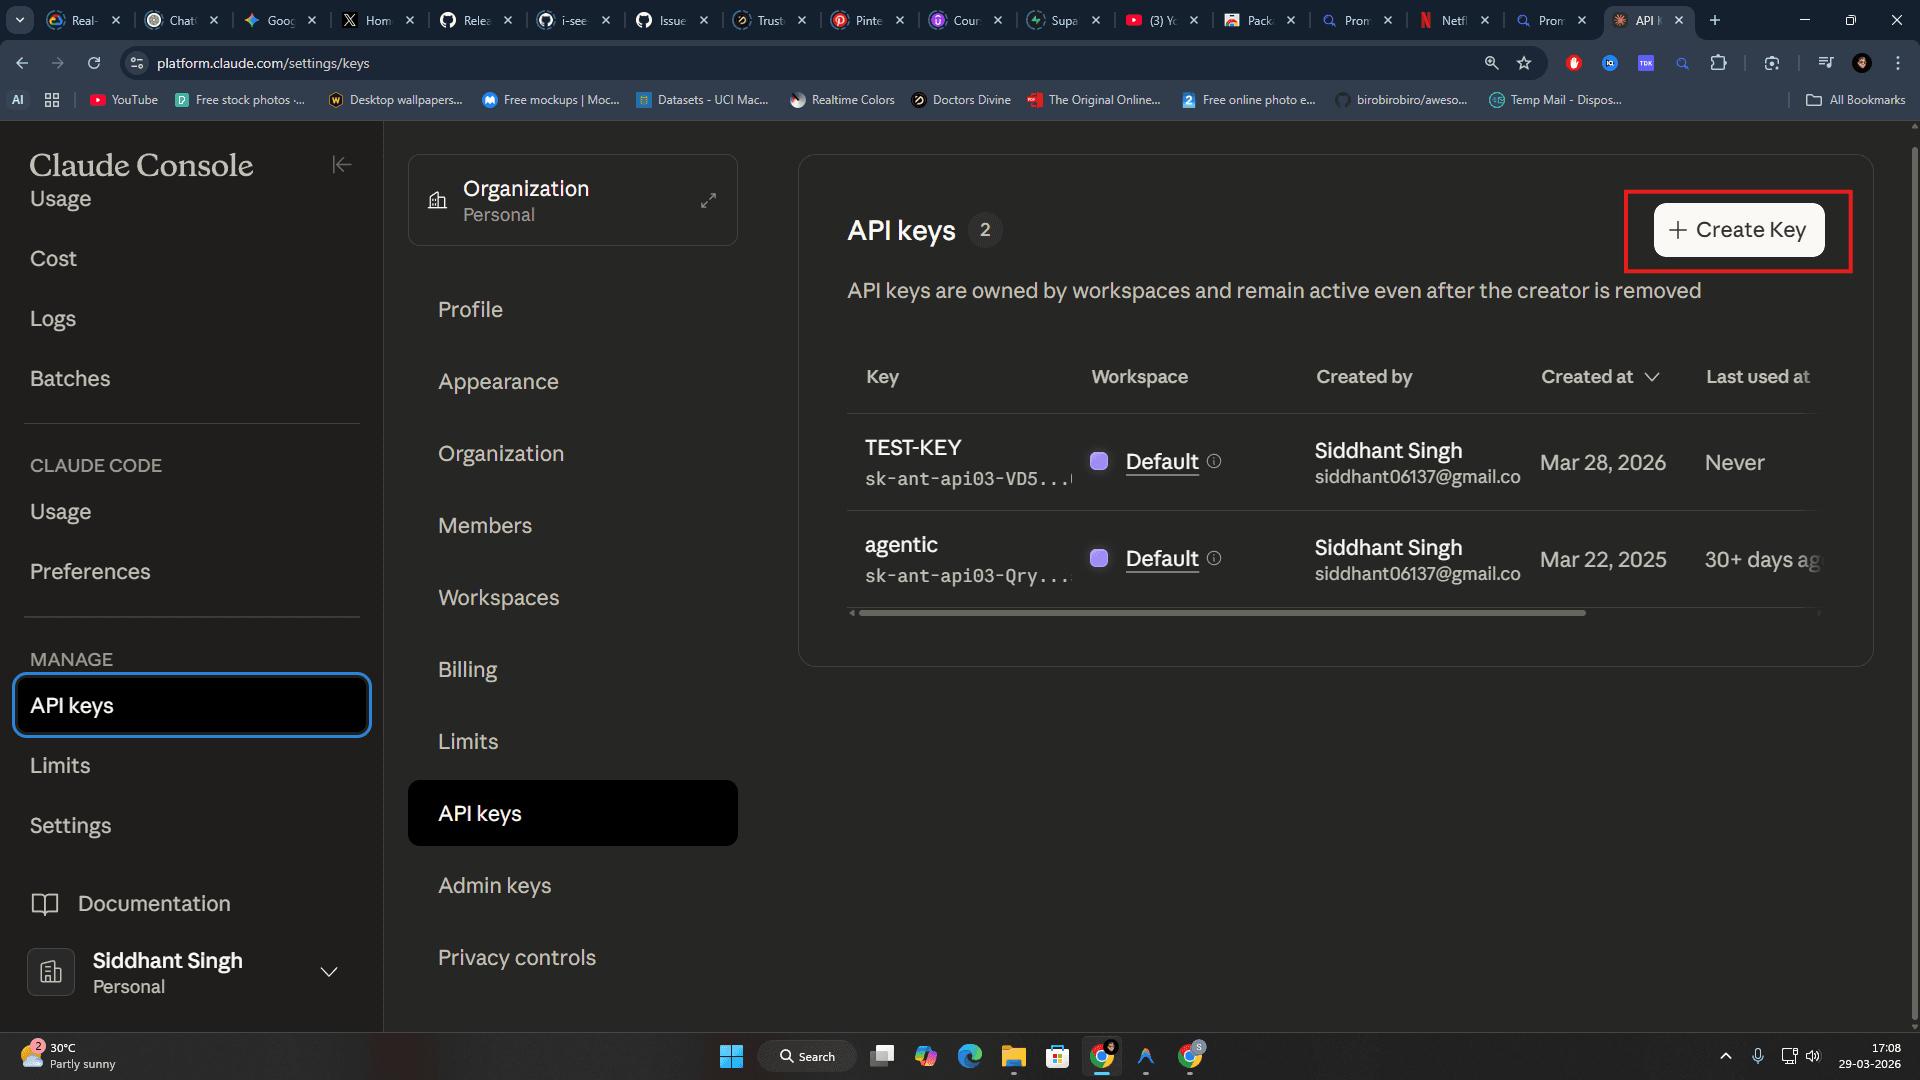Click the info icon beside TEST-KEY's Default workspace

pos(1214,461)
